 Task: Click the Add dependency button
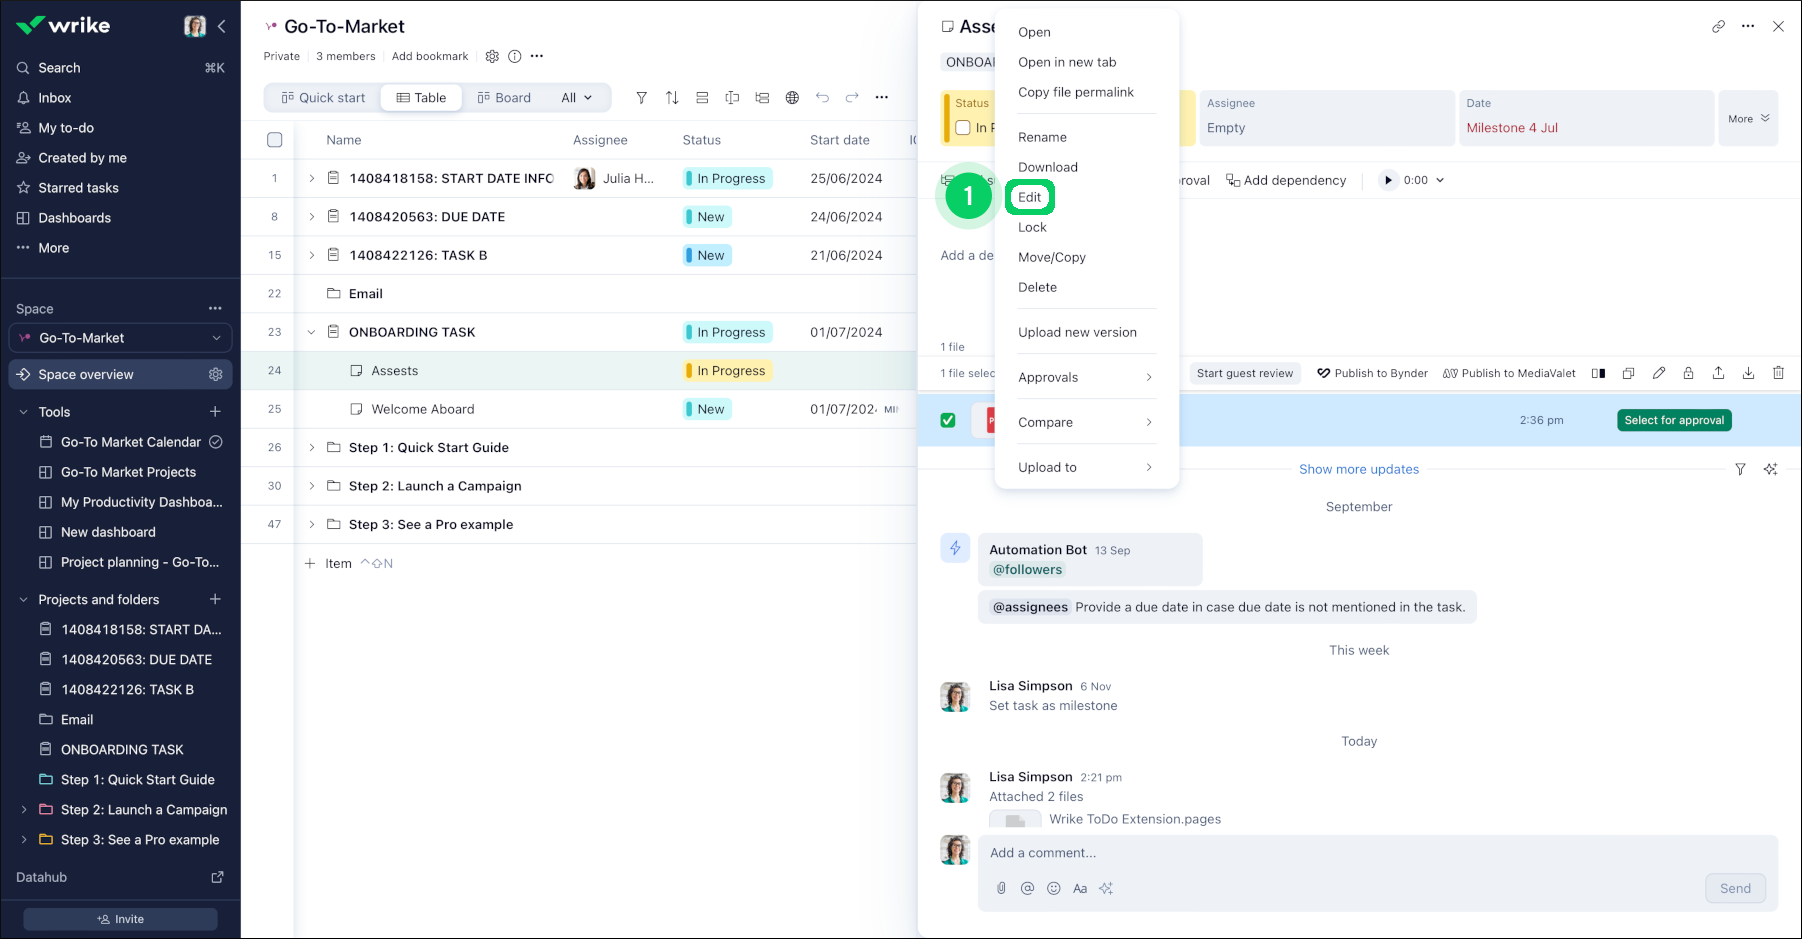(1286, 180)
